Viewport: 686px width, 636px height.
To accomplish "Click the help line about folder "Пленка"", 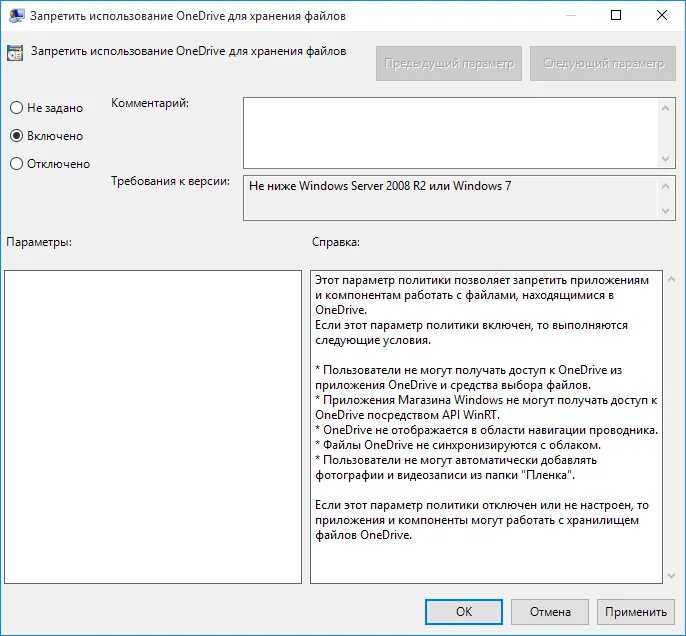I will [445, 475].
